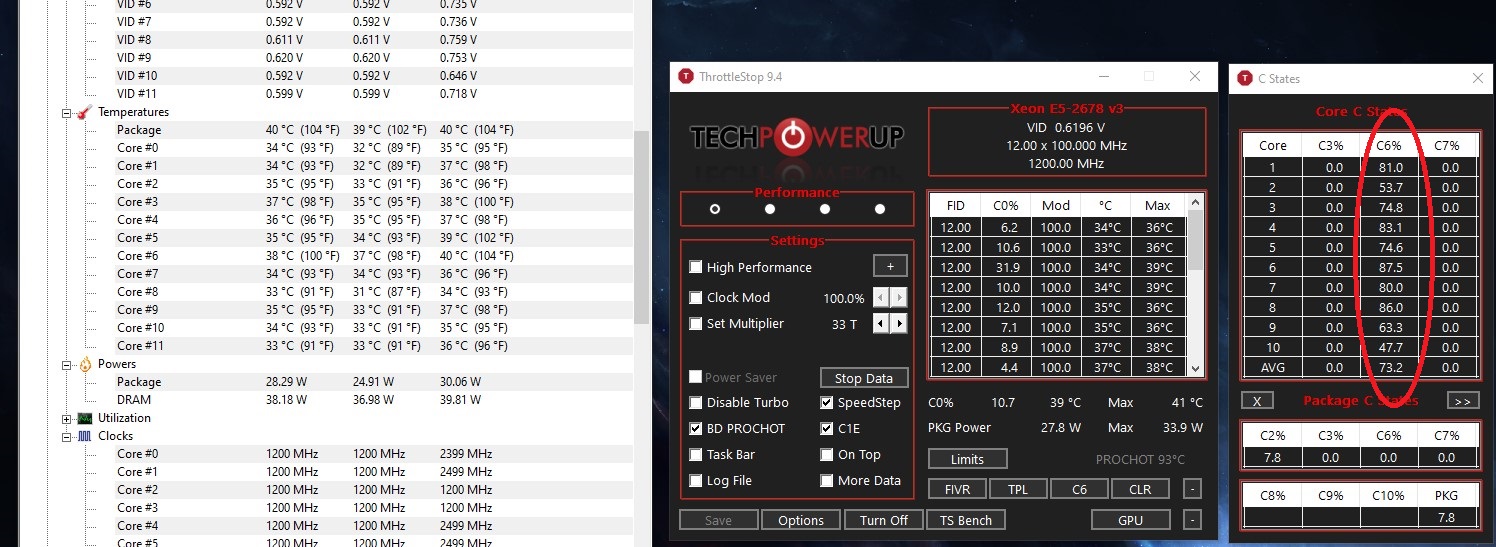Enable the High Performance checkbox
This screenshot has width=1496, height=547.
tap(696, 267)
